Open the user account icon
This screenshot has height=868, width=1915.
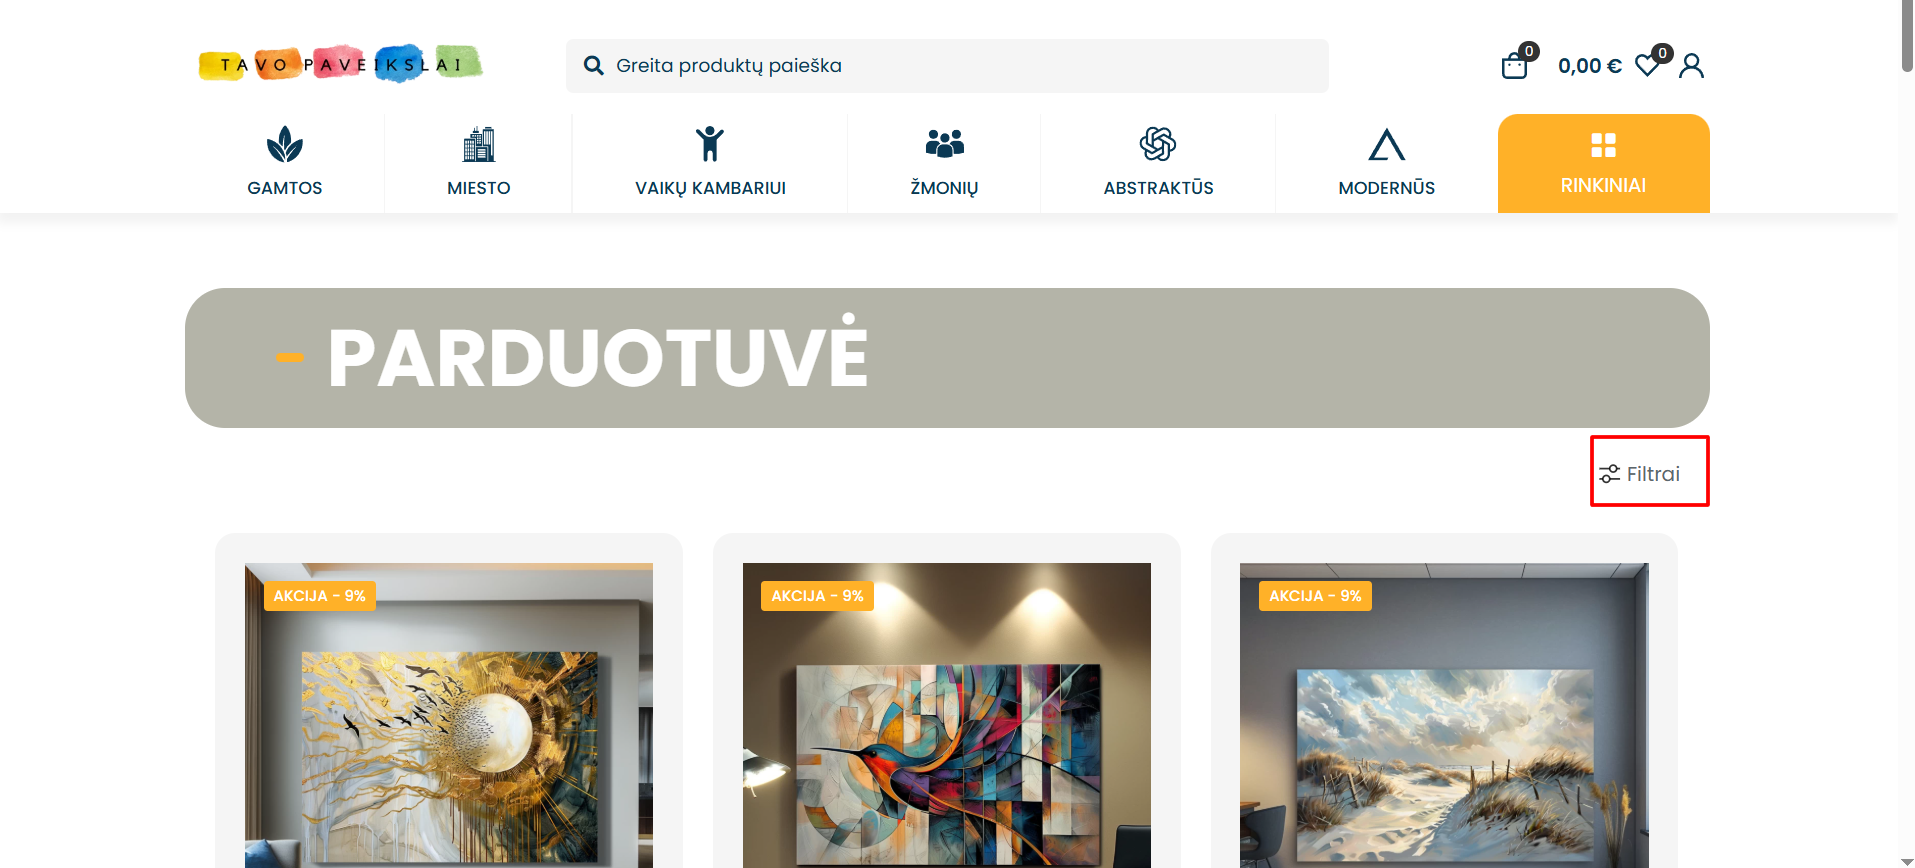[1691, 66]
